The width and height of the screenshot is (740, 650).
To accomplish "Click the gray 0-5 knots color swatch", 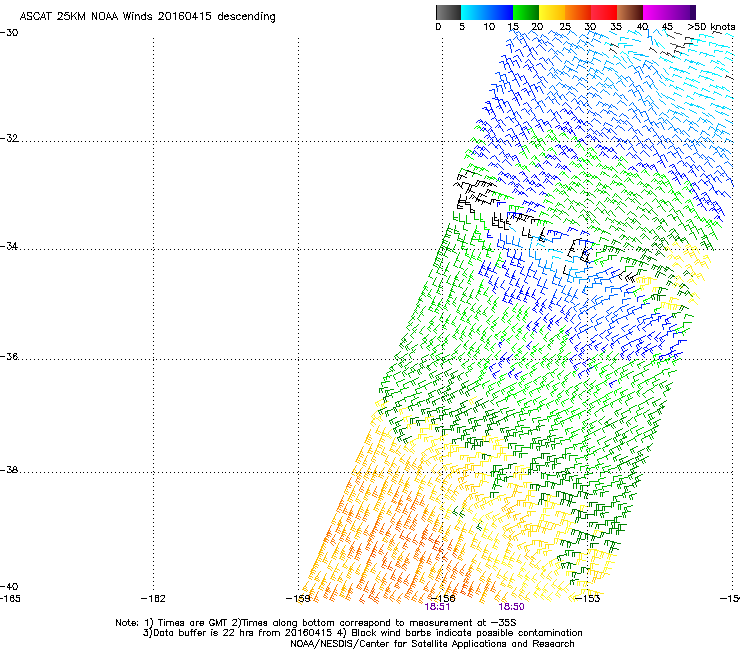I will point(448,12).
